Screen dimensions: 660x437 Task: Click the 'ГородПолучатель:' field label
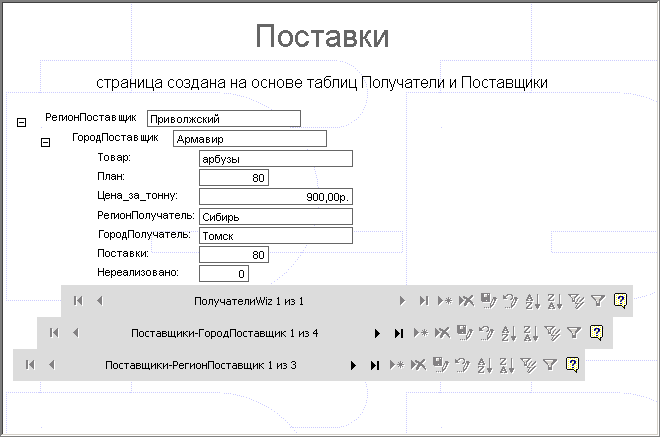tap(144, 234)
